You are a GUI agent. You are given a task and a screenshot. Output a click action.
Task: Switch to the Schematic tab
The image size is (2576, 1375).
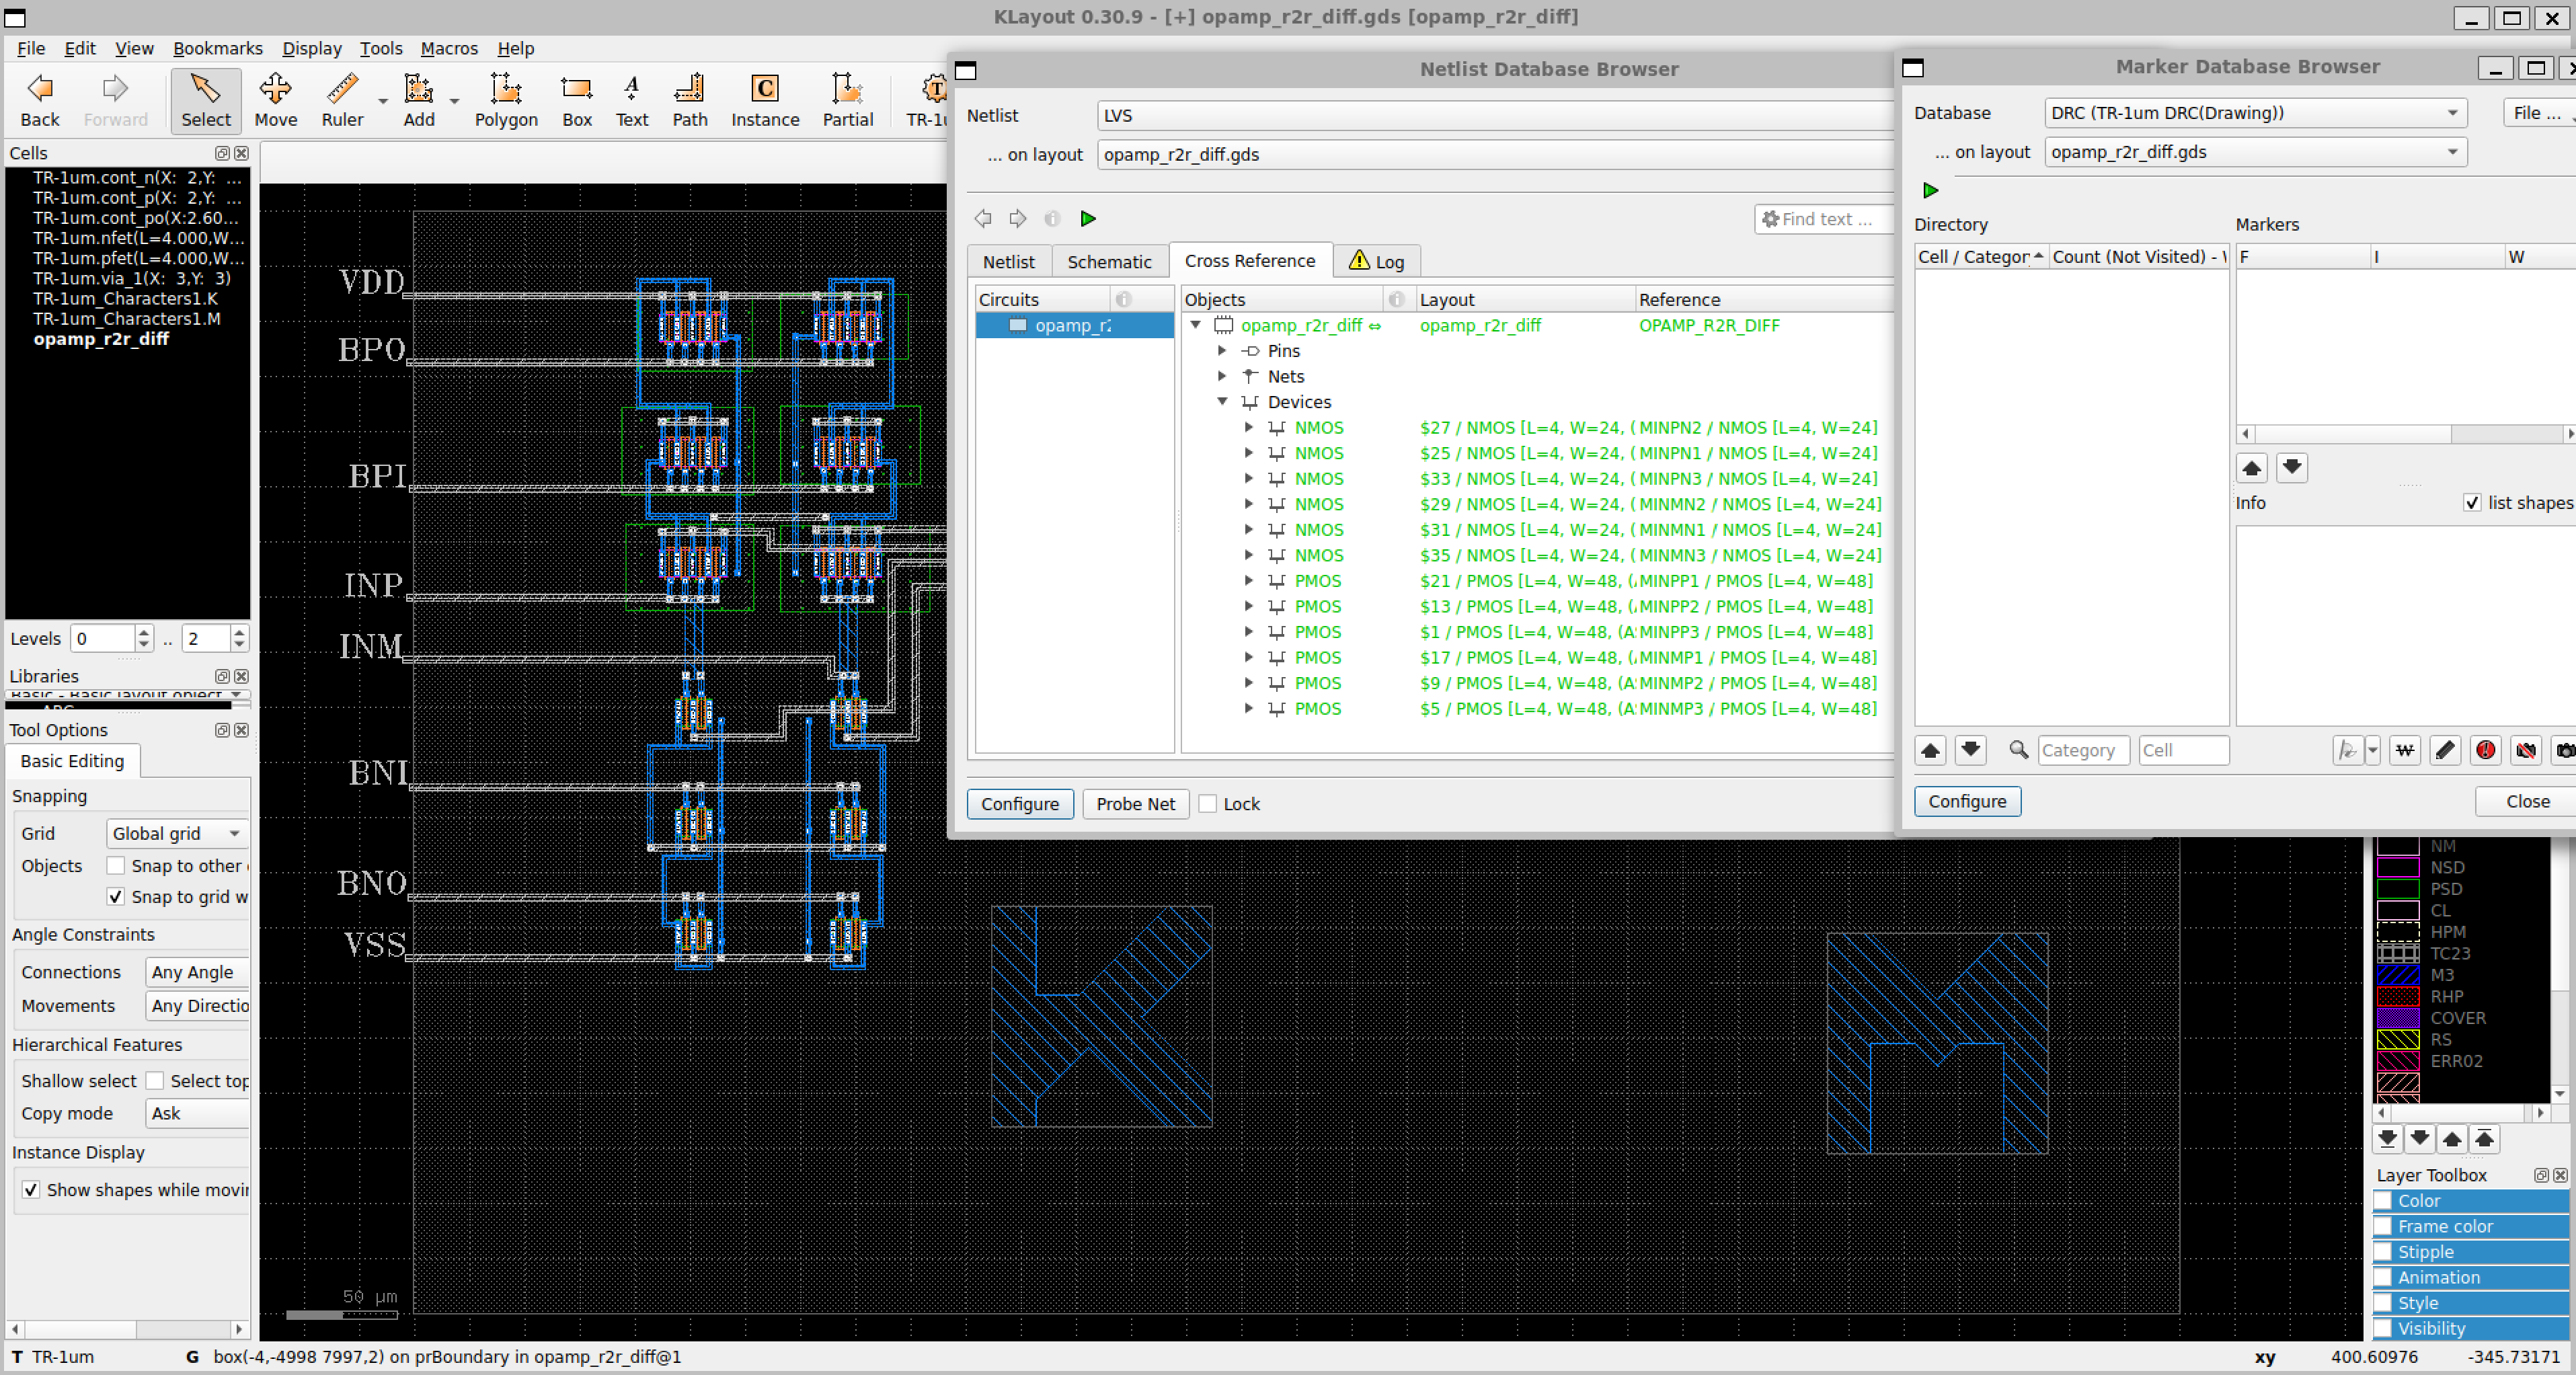click(x=1109, y=261)
